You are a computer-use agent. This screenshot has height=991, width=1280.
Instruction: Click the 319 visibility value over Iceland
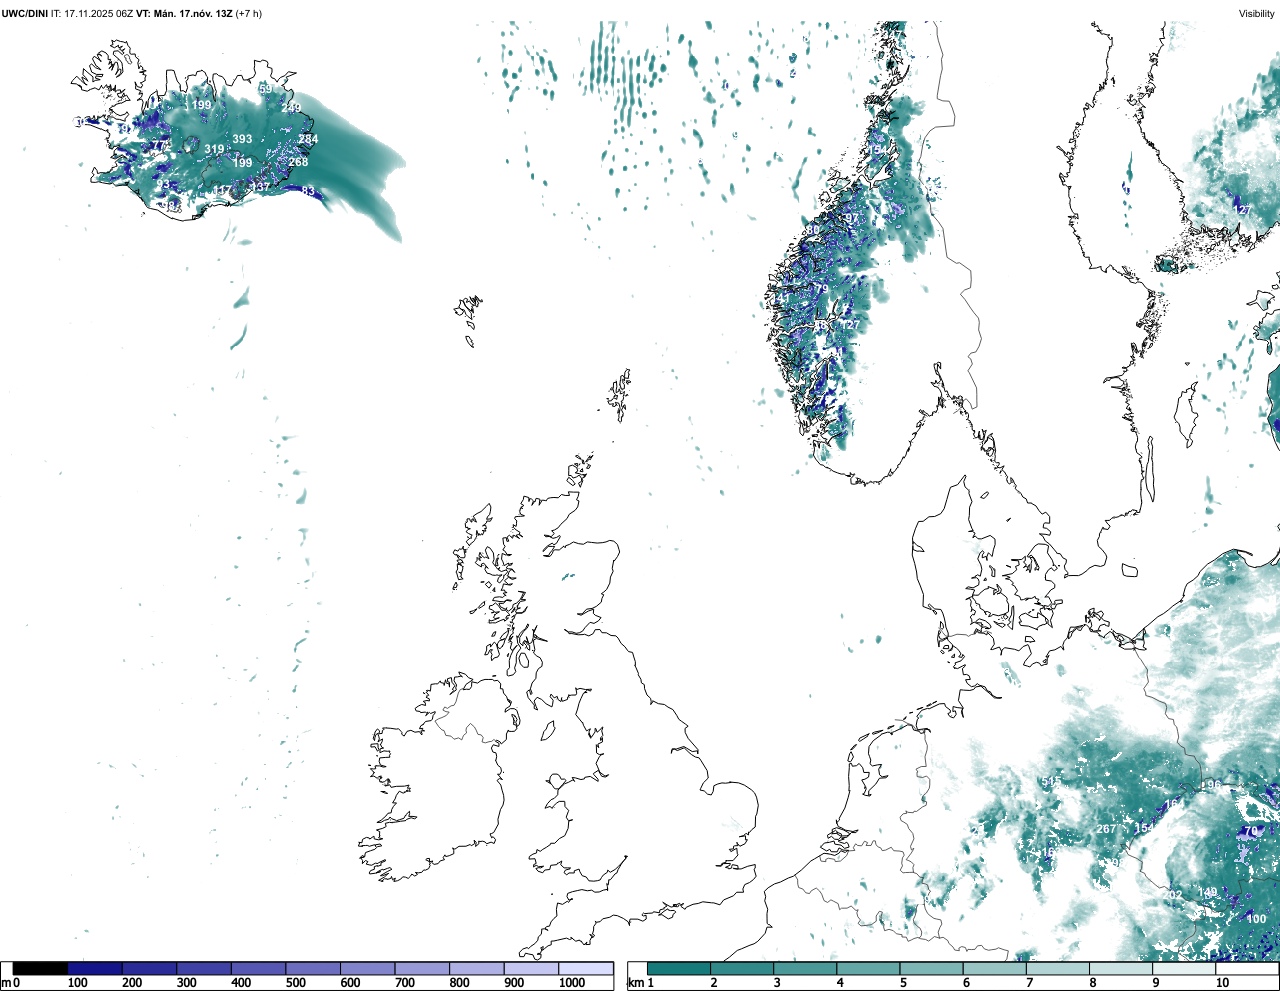coord(214,149)
